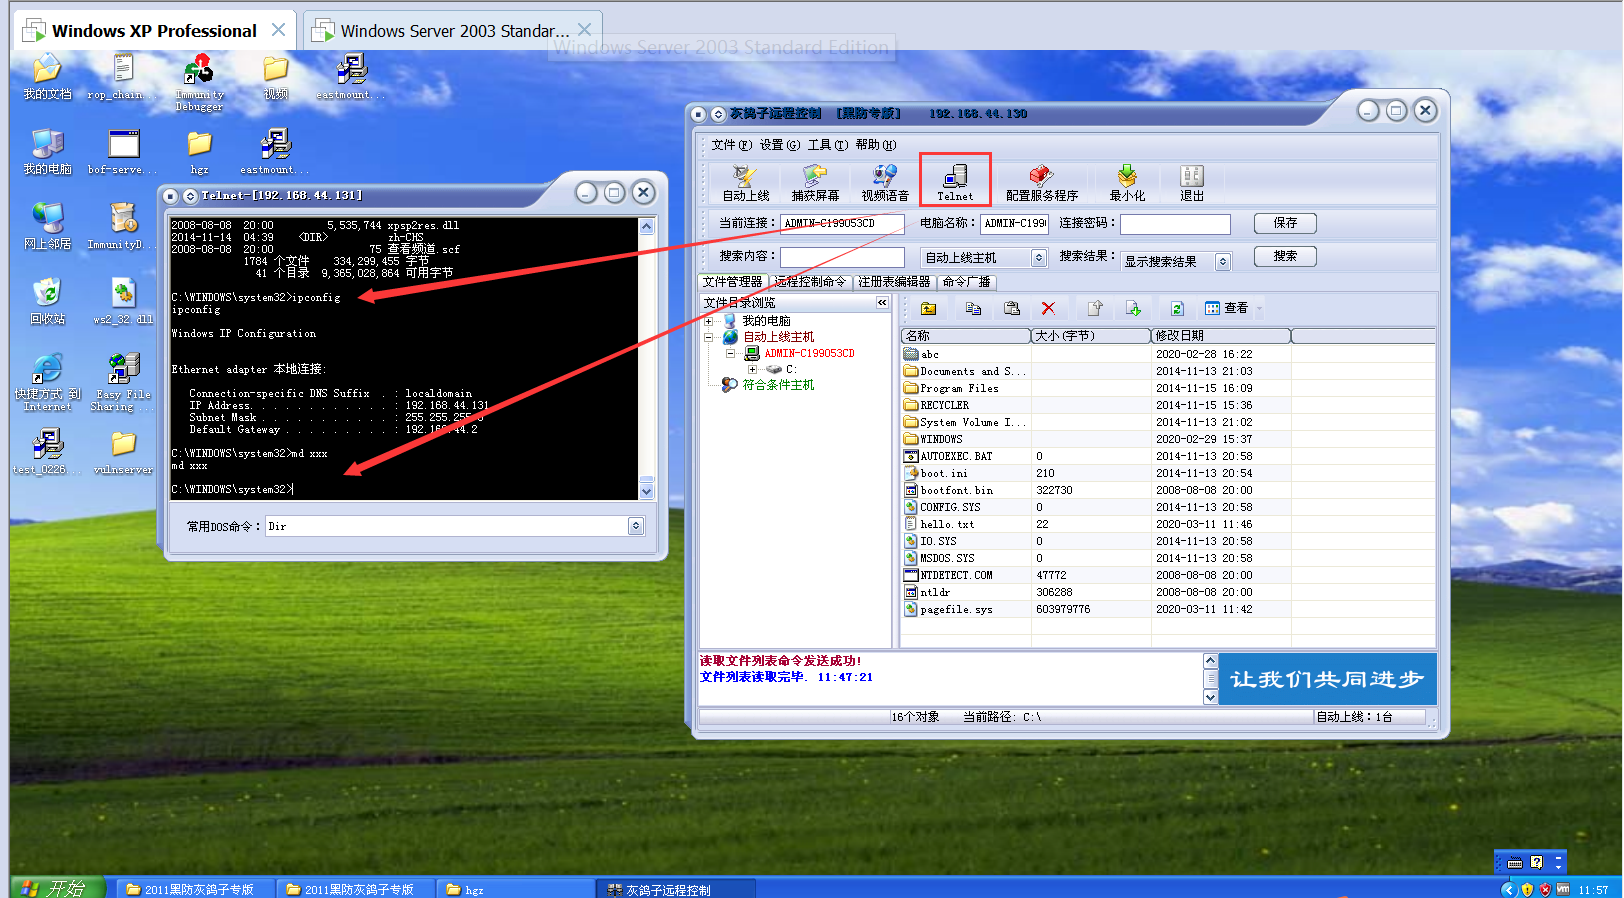Image resolution: width=1624 pixels, height=898 pixels.
Task: Click the log panel scroll down arrow
Action: 1210,697
